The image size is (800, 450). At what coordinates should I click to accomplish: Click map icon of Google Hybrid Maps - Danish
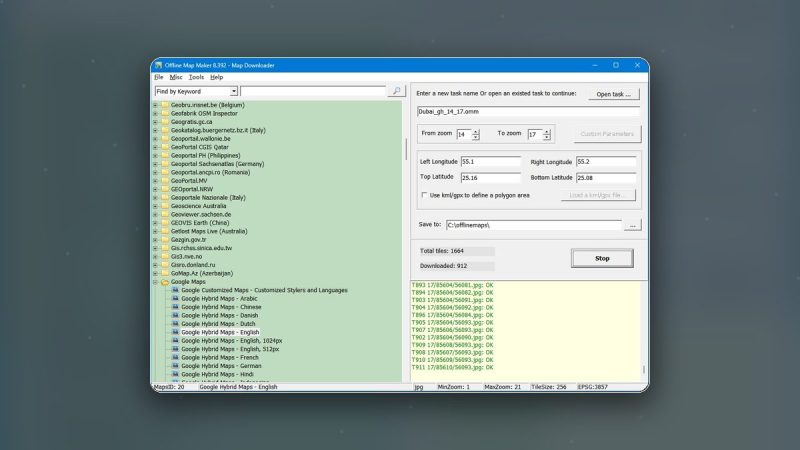pyautogui.click(x=176, y=315)
